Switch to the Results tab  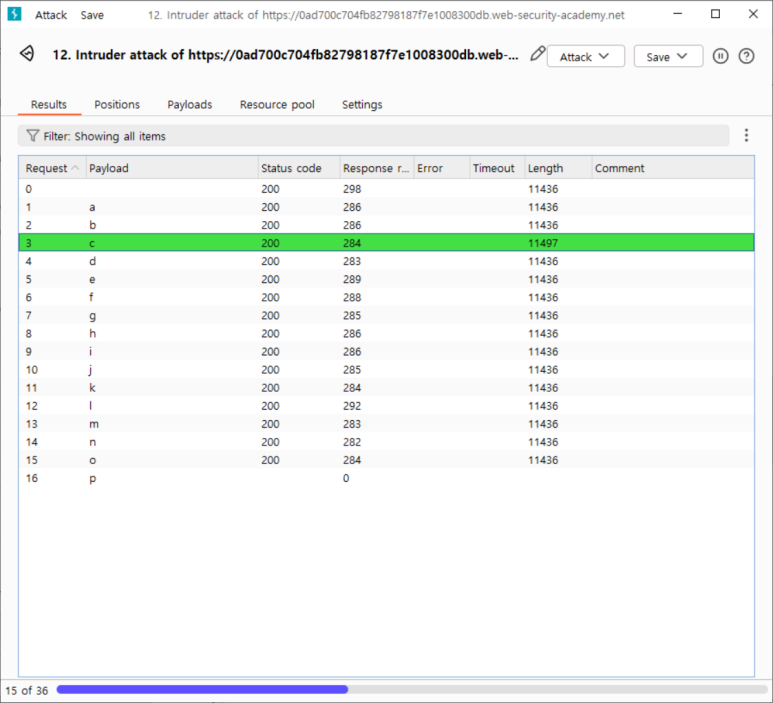(x=49, y=105)
